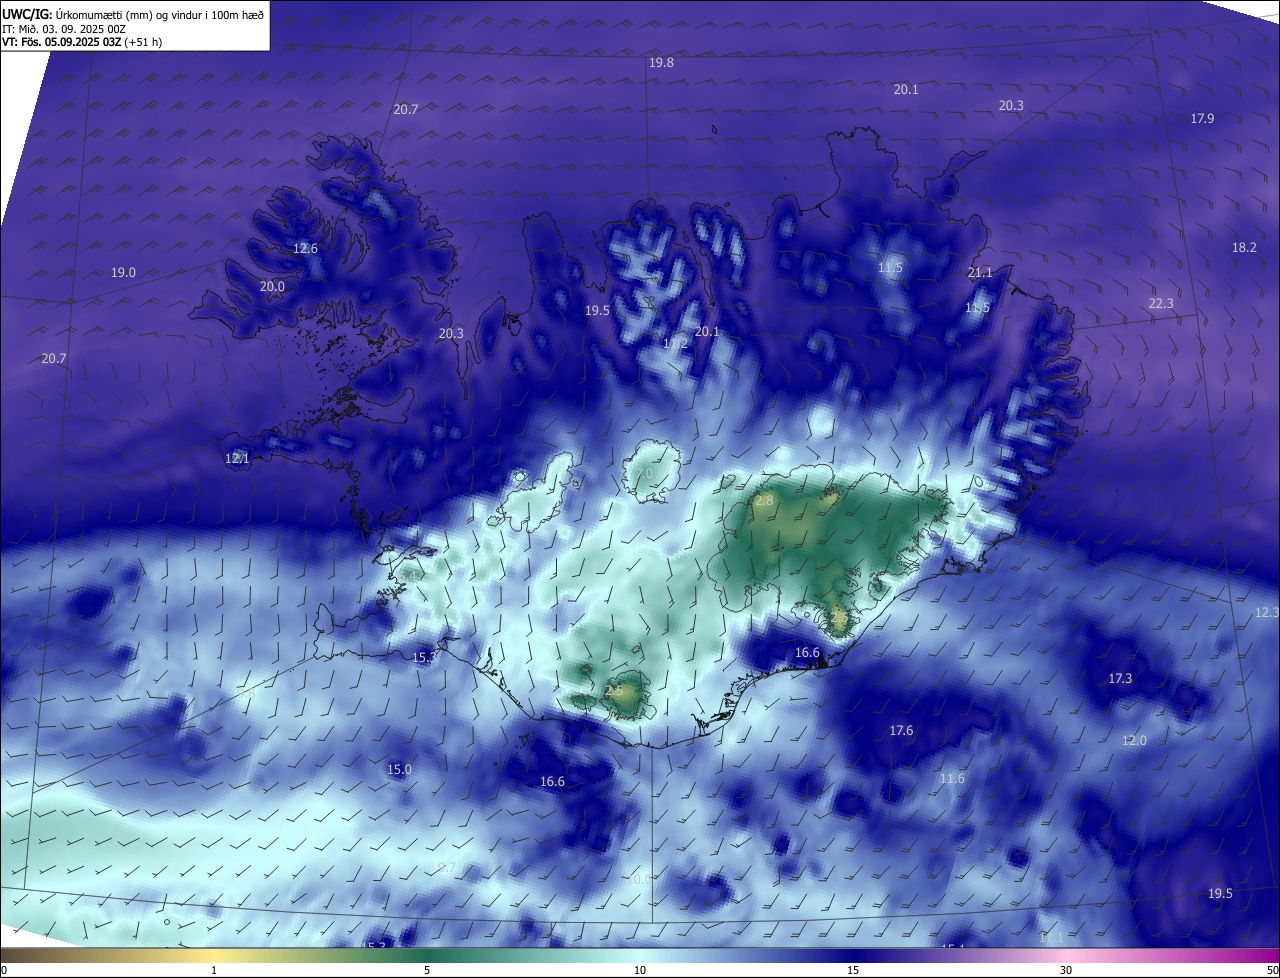
Task: Click the '(+51 h)' forecast offset text
Action: (x=143, y=42)
